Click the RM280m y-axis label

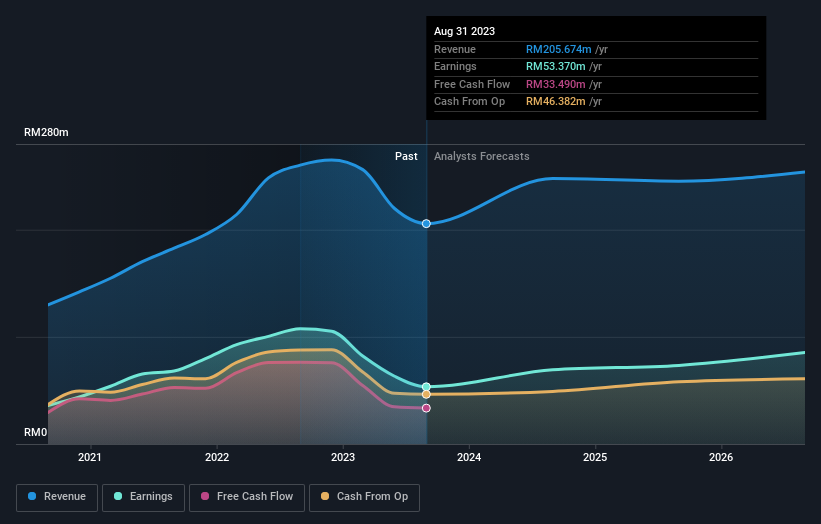(x=46, y=132)
